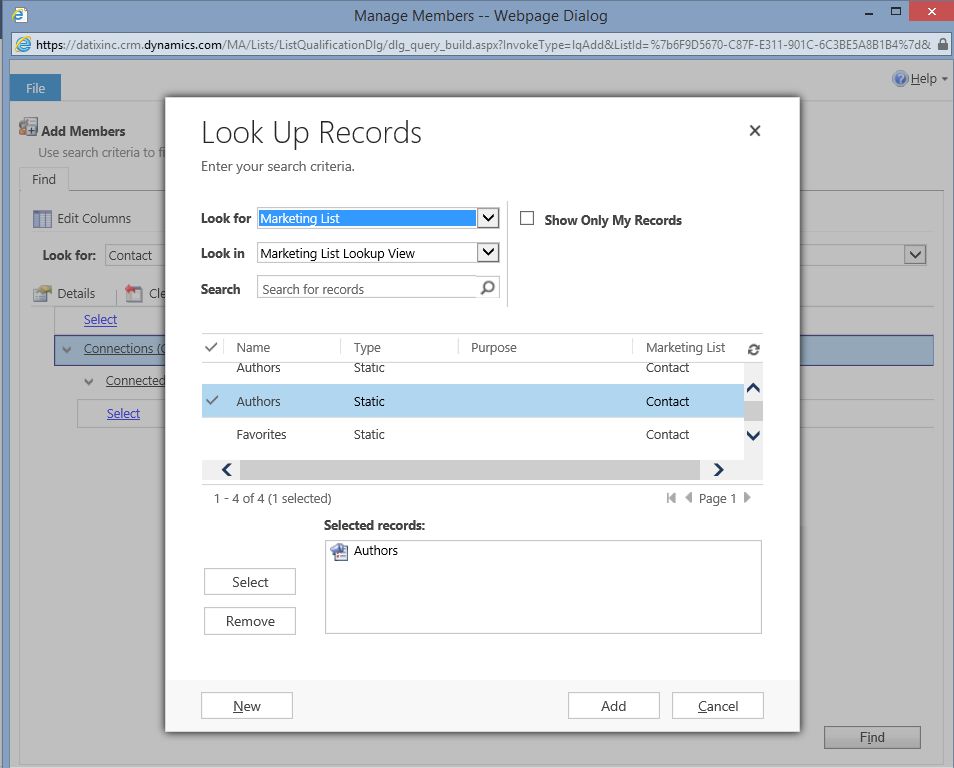Open the File tab
The height and width of the screenshot is (768, 954).
tap(35, 88)
